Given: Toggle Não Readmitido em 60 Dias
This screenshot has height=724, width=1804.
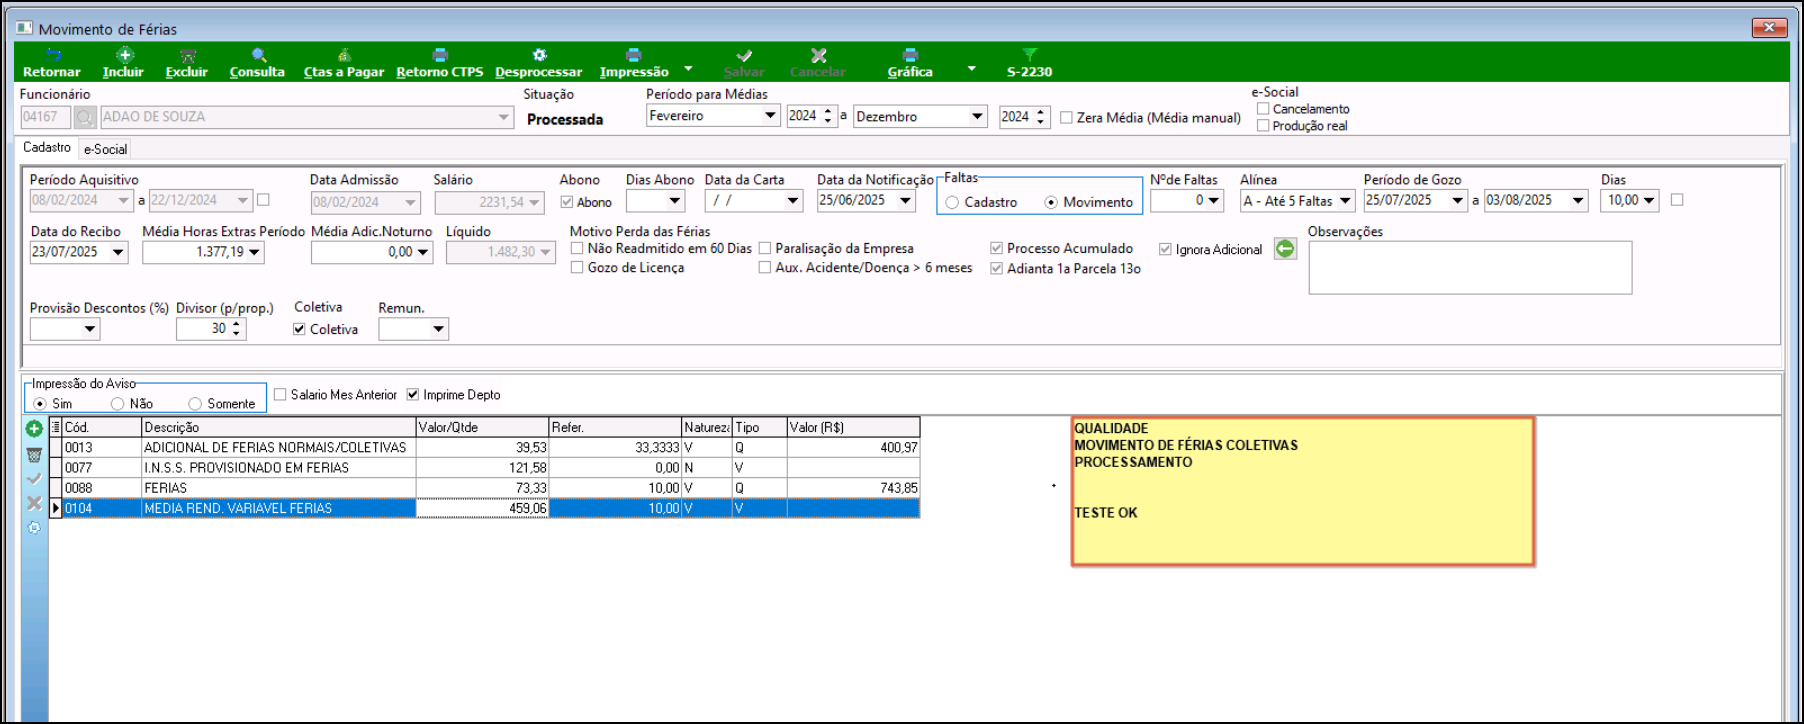Looking at the screenshot, I should (577, 248).
